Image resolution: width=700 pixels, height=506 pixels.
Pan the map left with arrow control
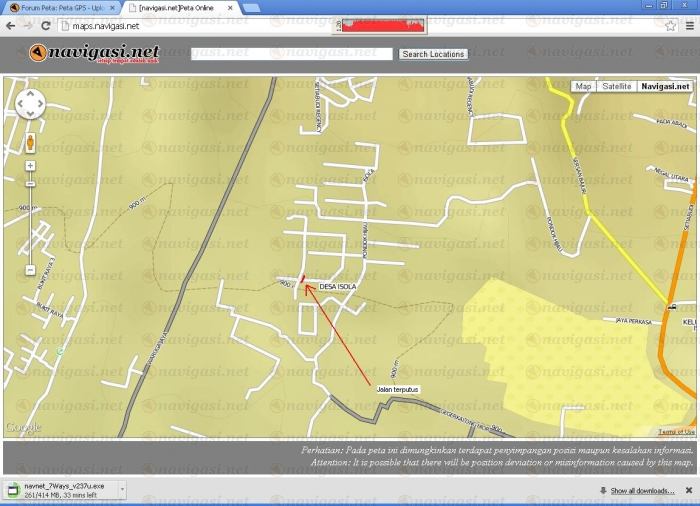[x=20, y=104]
